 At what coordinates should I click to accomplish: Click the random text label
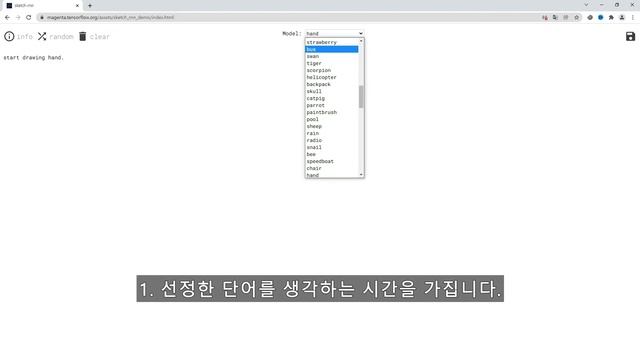pos(61,37)
